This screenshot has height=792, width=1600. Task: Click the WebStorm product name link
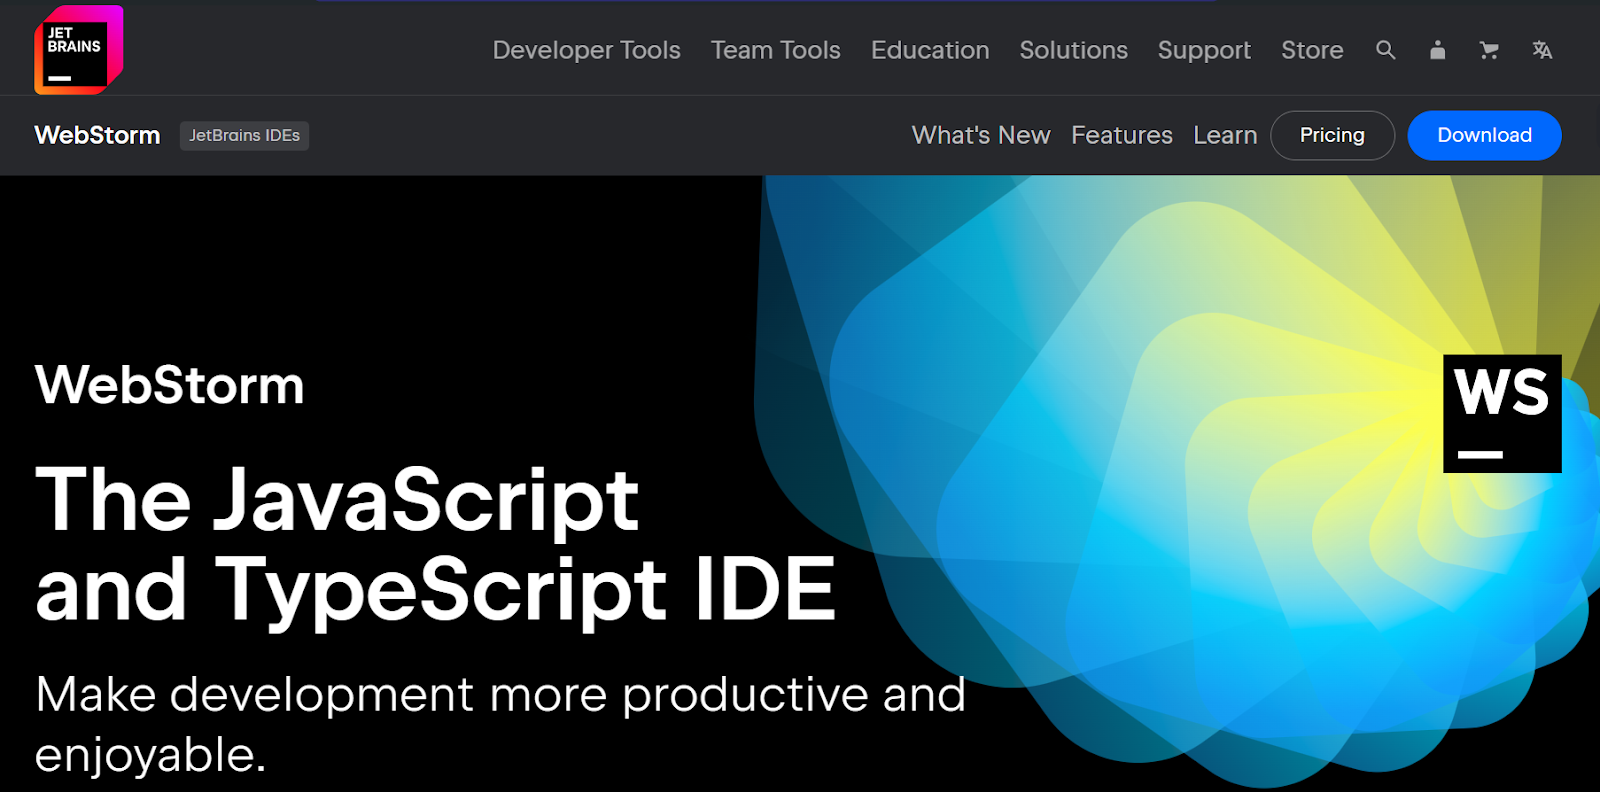(x=97, y=135)
